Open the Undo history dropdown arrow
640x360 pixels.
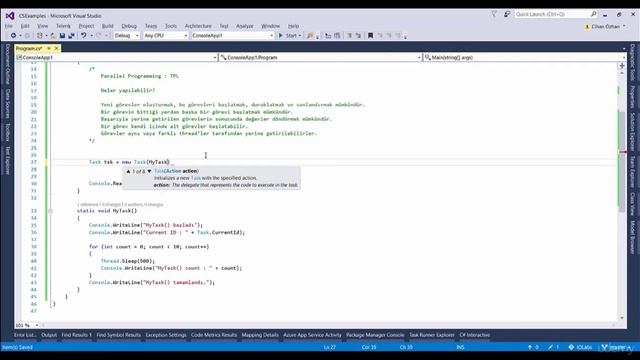(91, 36)
